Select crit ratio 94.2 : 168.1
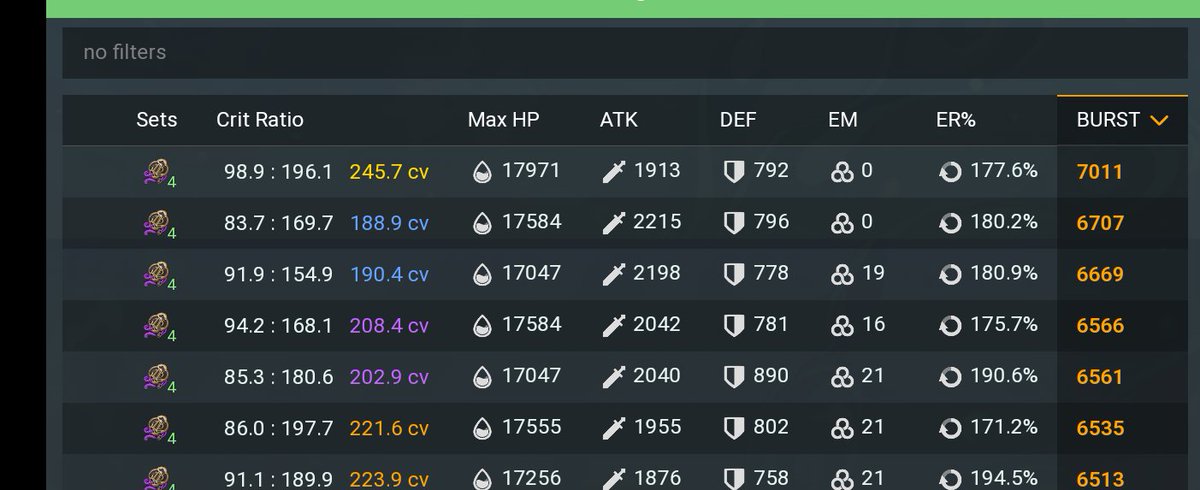Image resolution: width=1200 pixels, height=490 pixels. tap(278, 326)
